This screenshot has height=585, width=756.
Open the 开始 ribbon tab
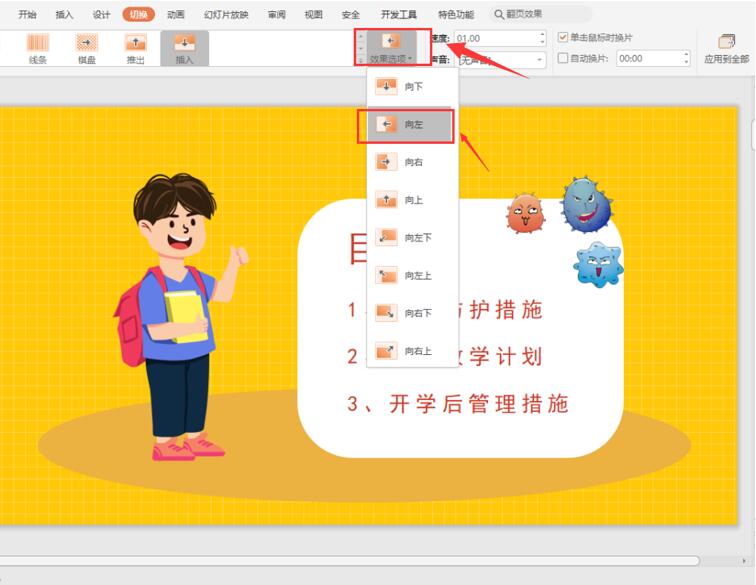coord(27,14)
